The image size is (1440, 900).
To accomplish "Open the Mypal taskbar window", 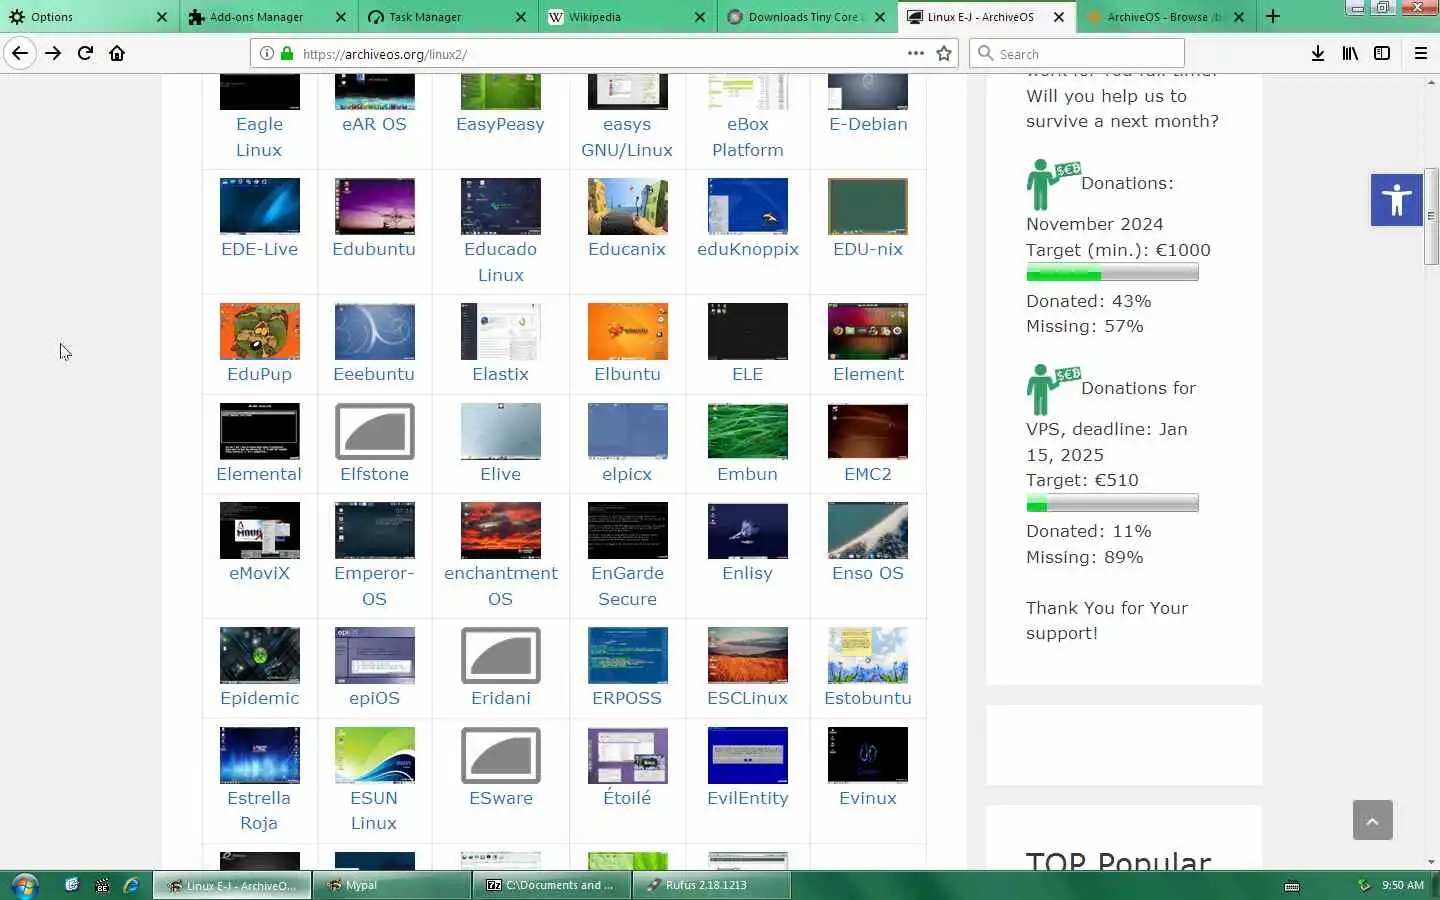I will [x=391, y=885].
